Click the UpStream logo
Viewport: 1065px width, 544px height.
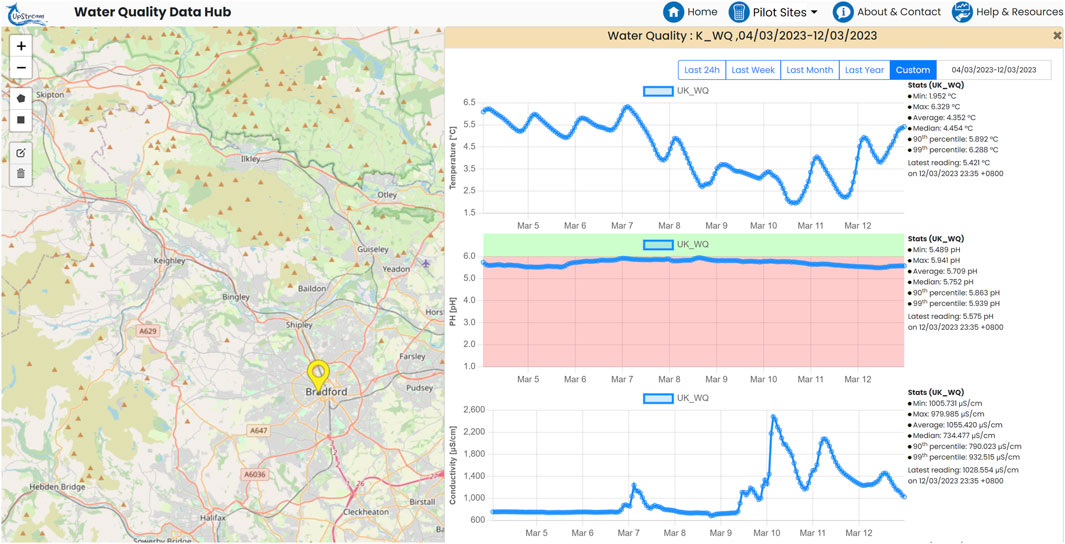coord(26,13)
